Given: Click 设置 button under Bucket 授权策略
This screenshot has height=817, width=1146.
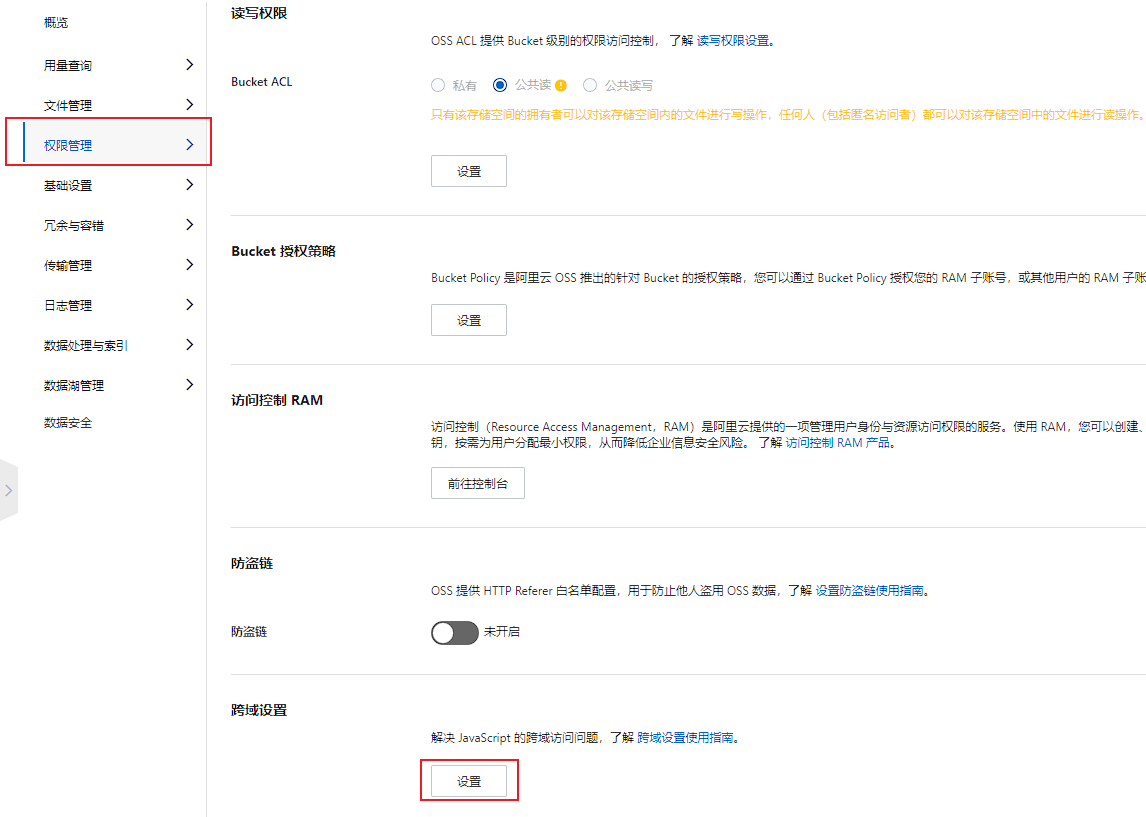Looking at the screenshot, I should click(469, 320).
